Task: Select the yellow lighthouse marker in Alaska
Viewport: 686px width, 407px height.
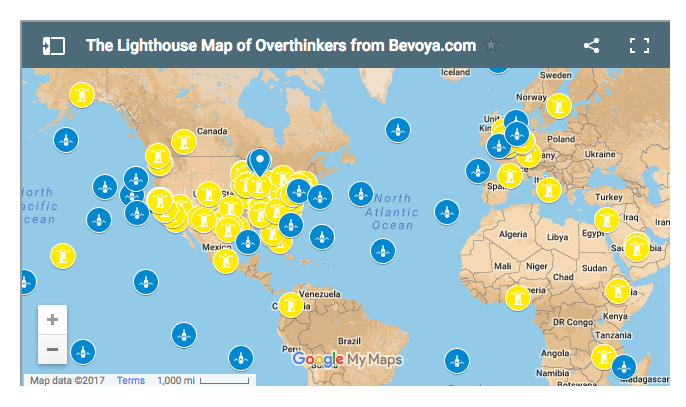Action: pos(82,96)
